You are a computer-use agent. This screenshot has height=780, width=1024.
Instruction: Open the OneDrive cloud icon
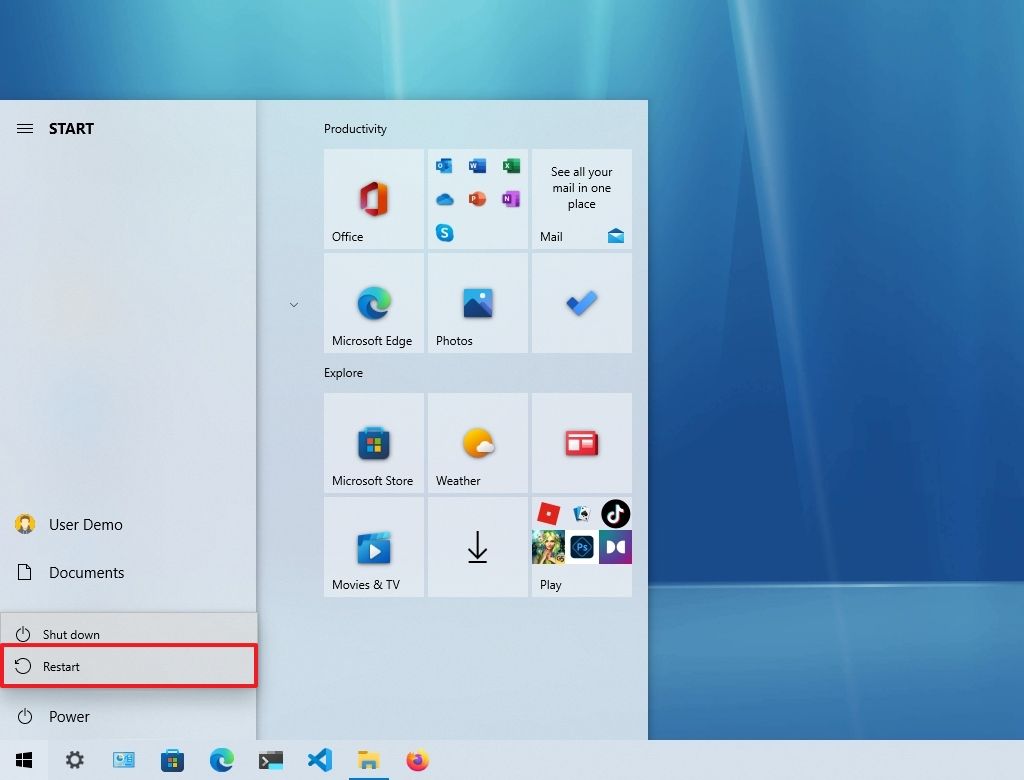[444, 199]
